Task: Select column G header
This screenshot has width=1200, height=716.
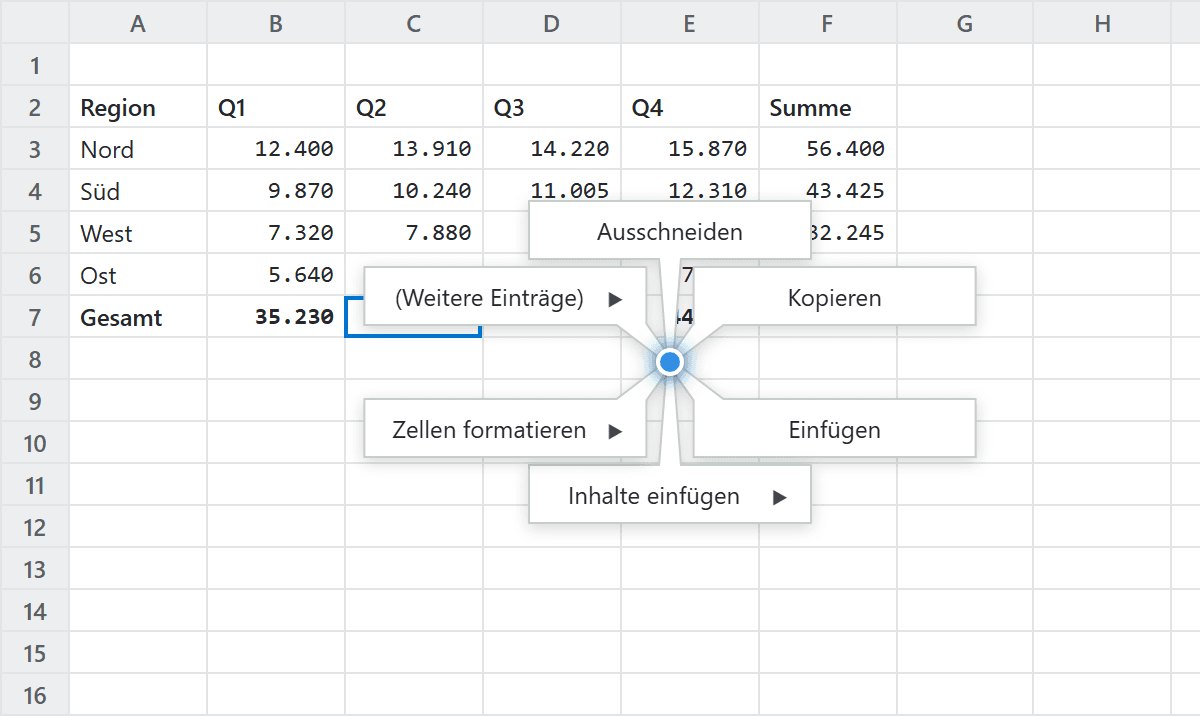Action: [x=966, y=24]
